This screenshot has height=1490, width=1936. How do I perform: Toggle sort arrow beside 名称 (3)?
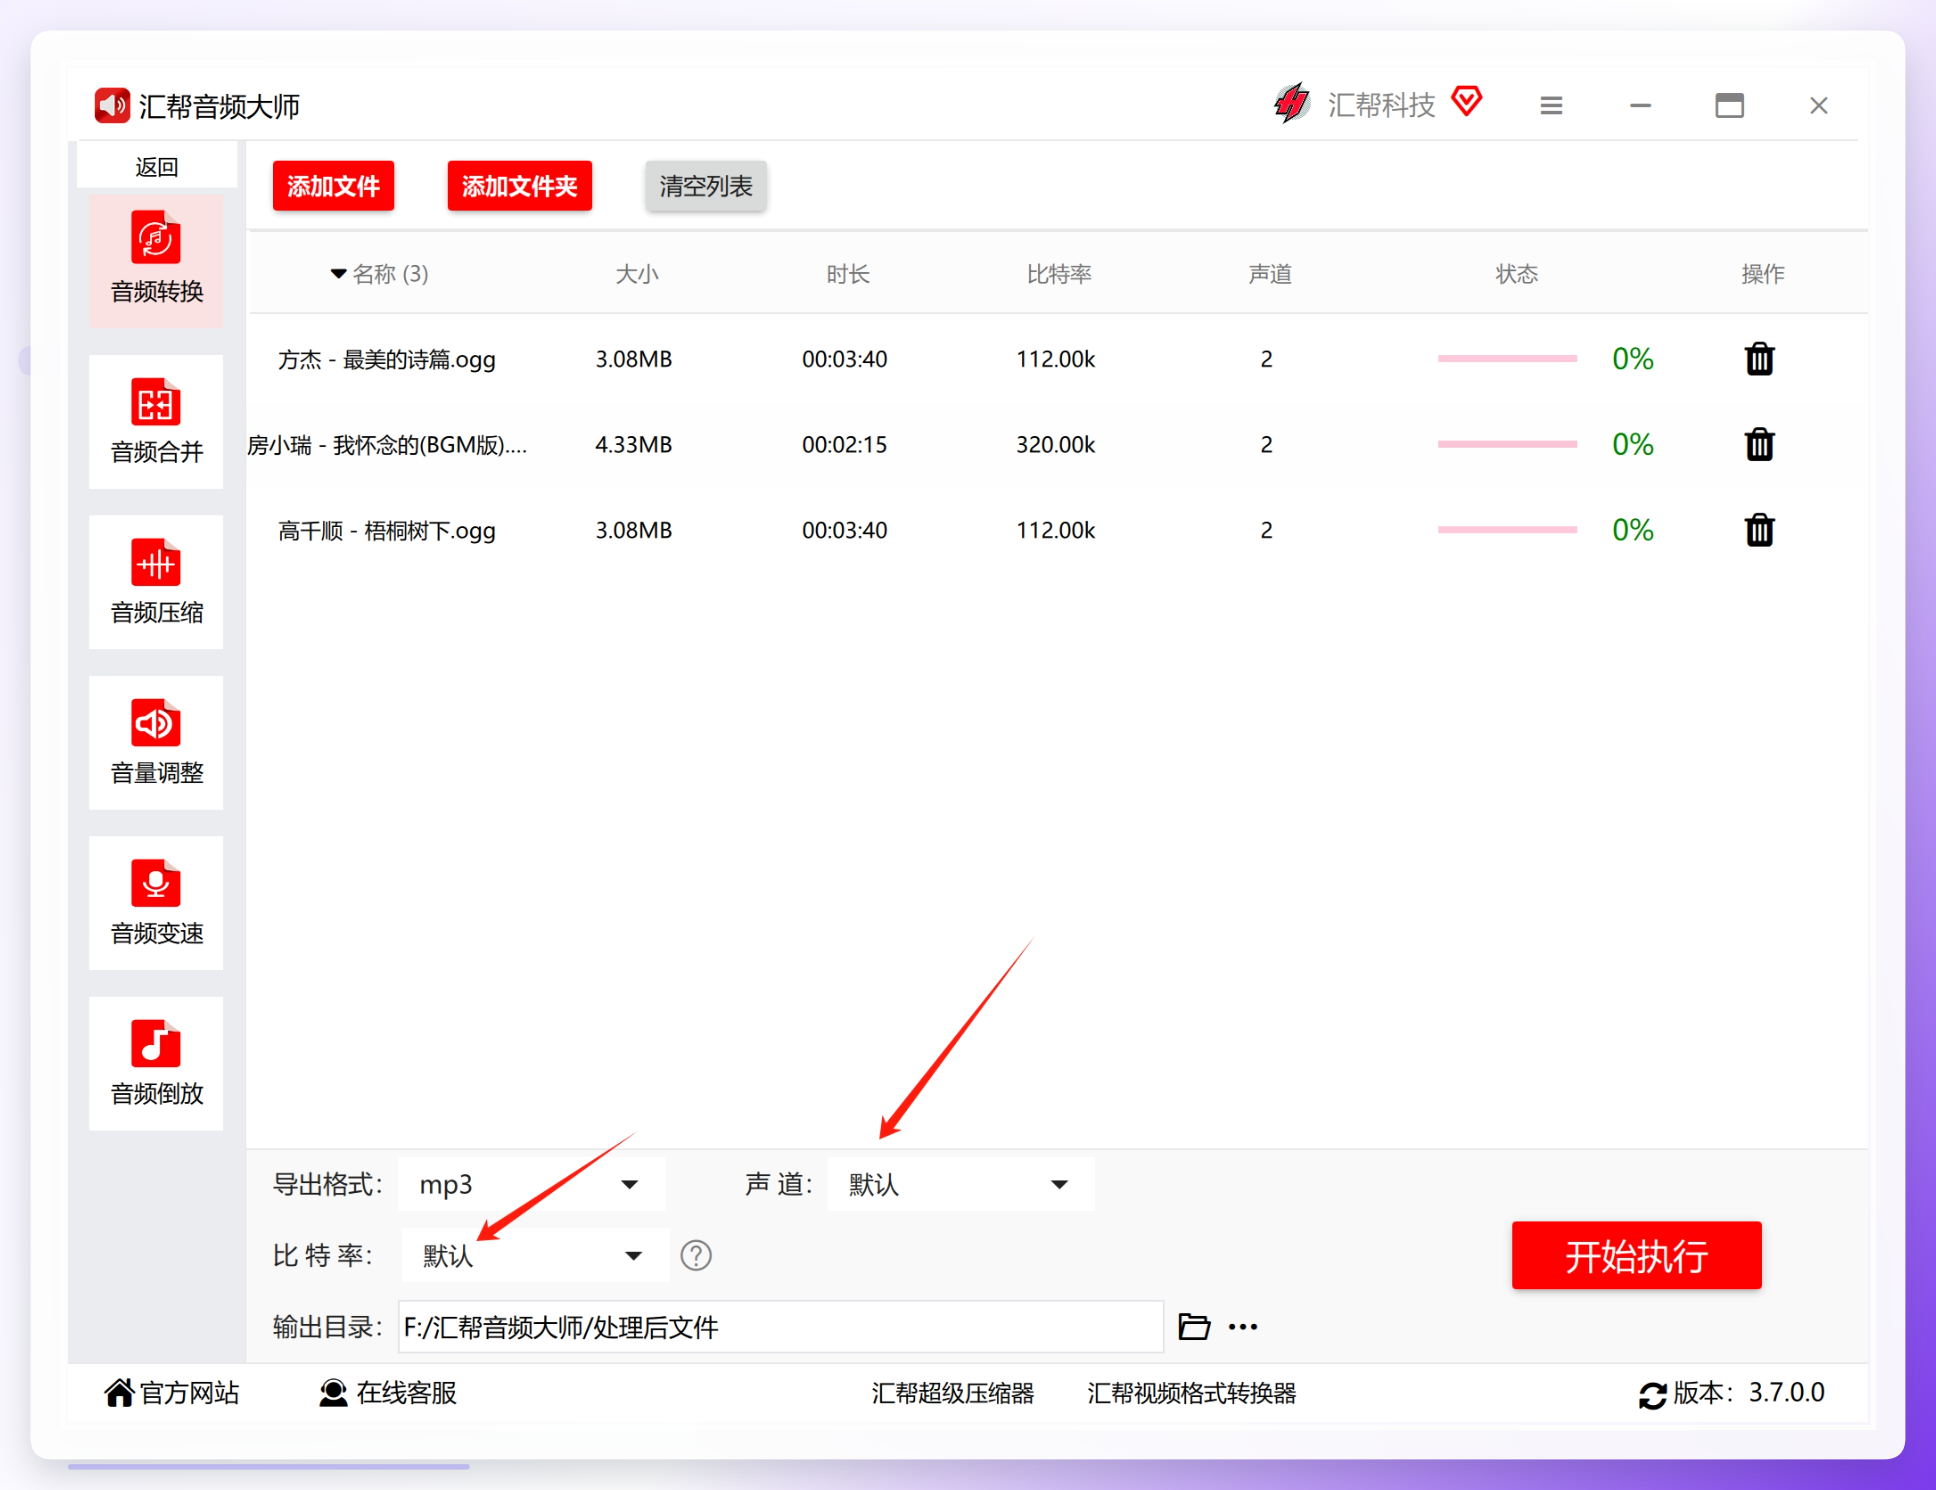(x=338, y=274)
